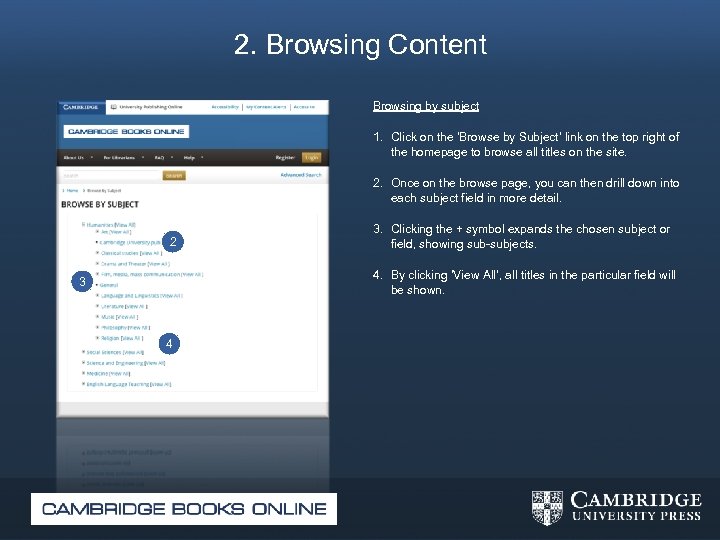The width and height of the screenshot is (720, 540).
Task: Open View All for Social Sciences
Action: coord(134,353)
